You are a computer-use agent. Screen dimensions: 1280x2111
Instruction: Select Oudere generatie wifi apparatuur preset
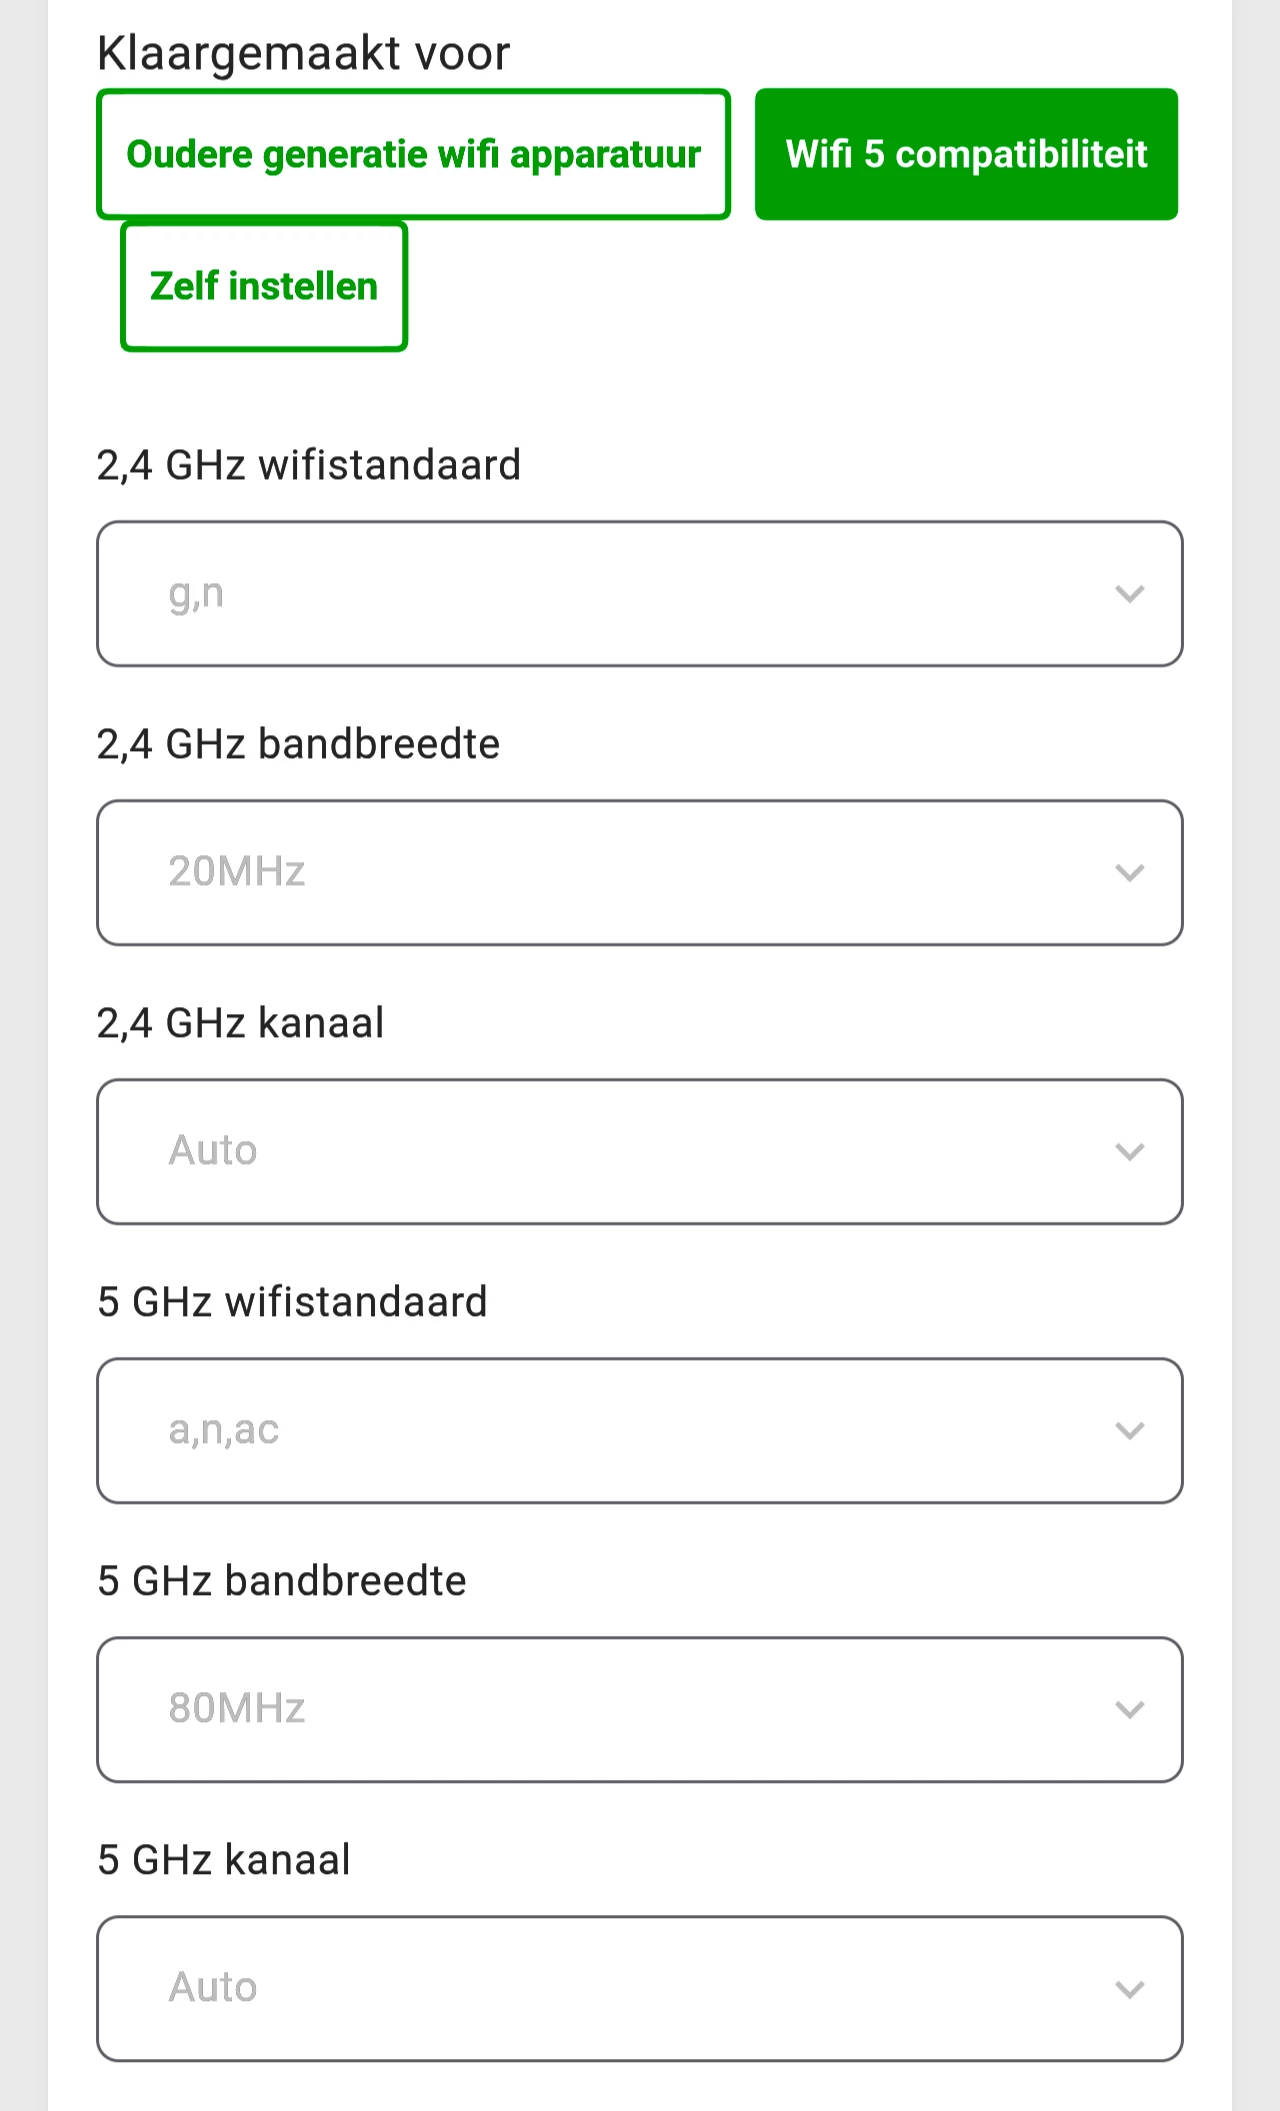point(413,154)
